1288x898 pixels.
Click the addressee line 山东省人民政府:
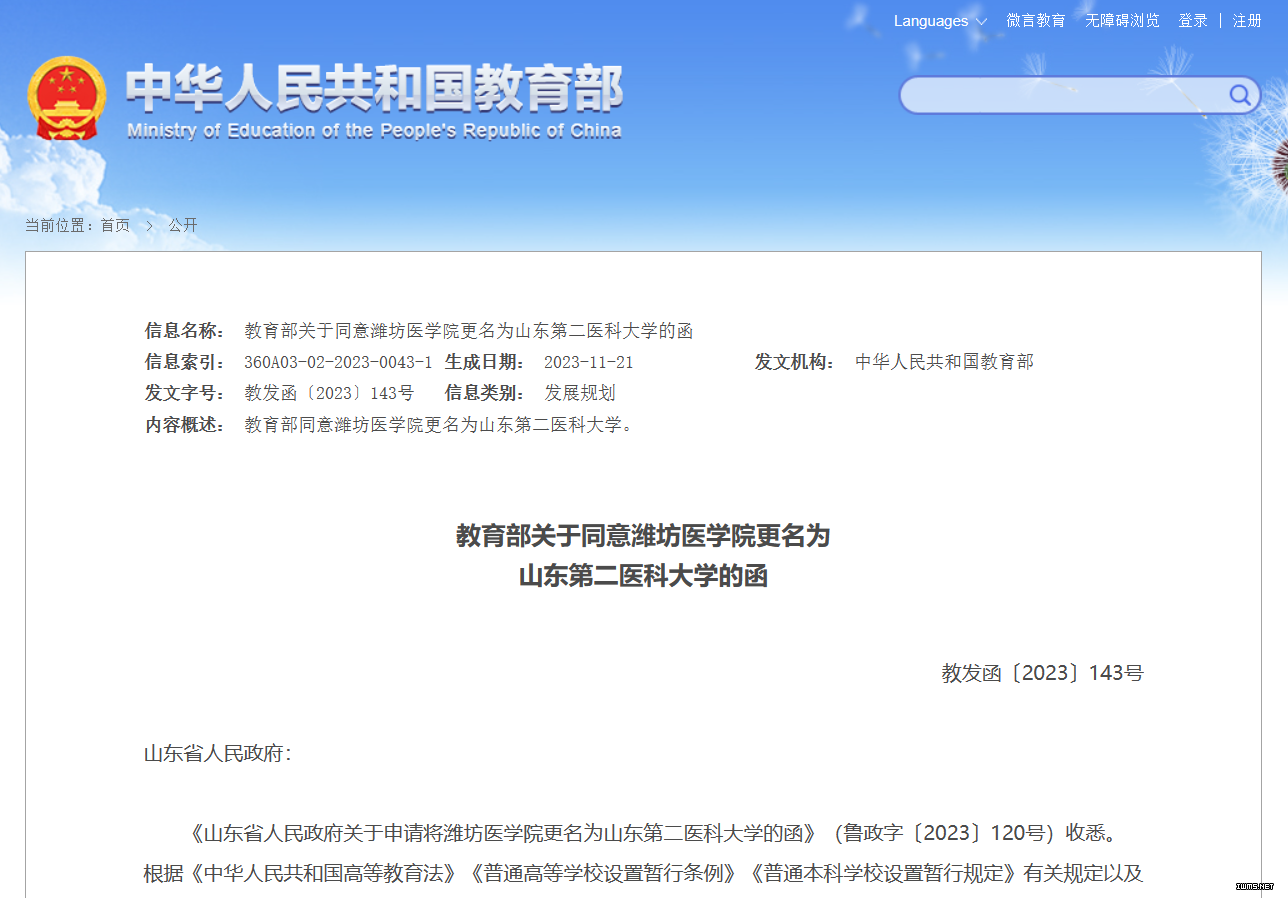[218, 753]
